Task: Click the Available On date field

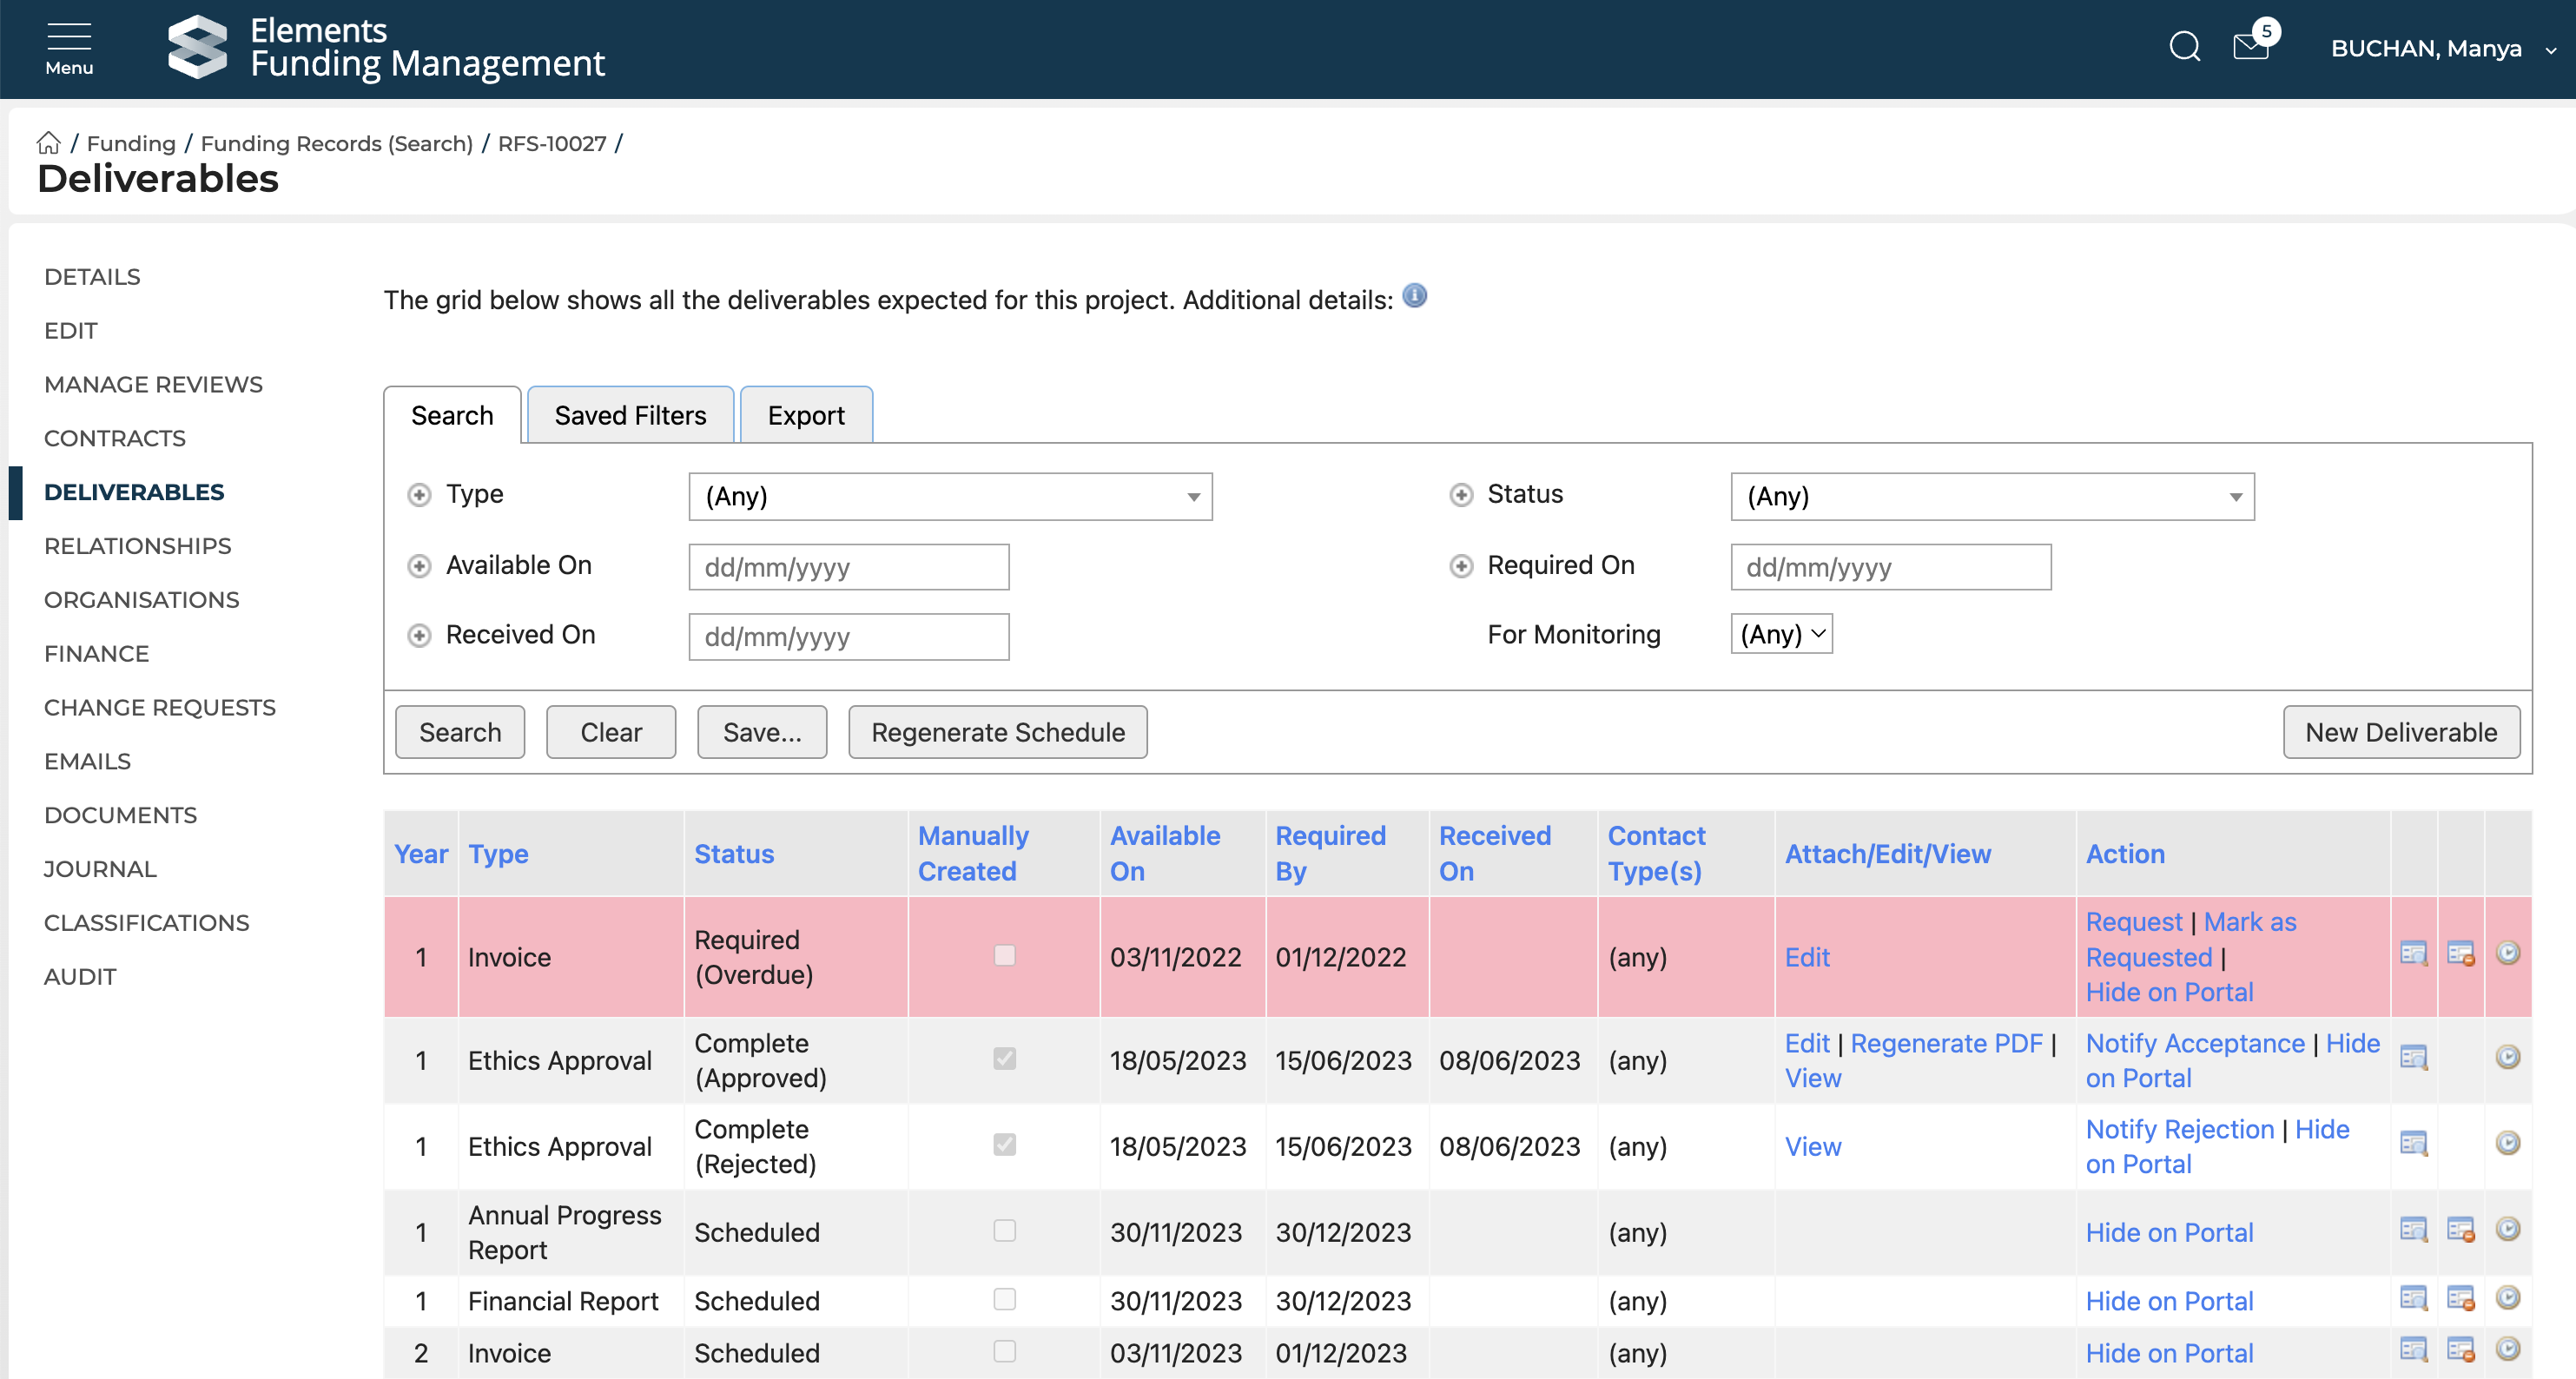Action: 848,567
